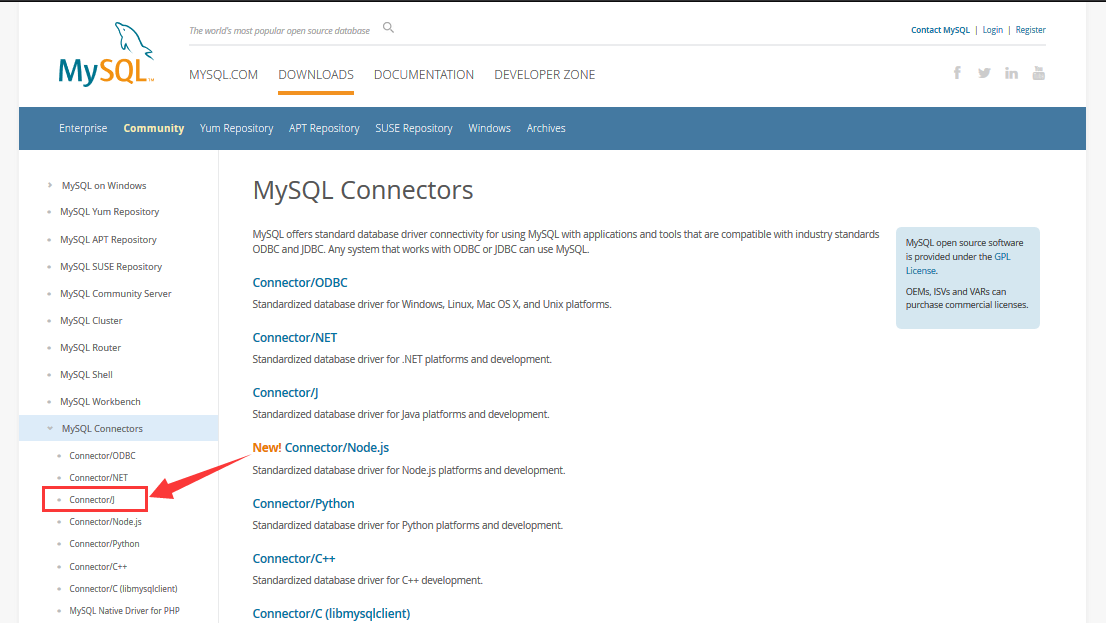
Task: Open MySQL APT Repository sidebar item
Action: [x=108, y=239]
